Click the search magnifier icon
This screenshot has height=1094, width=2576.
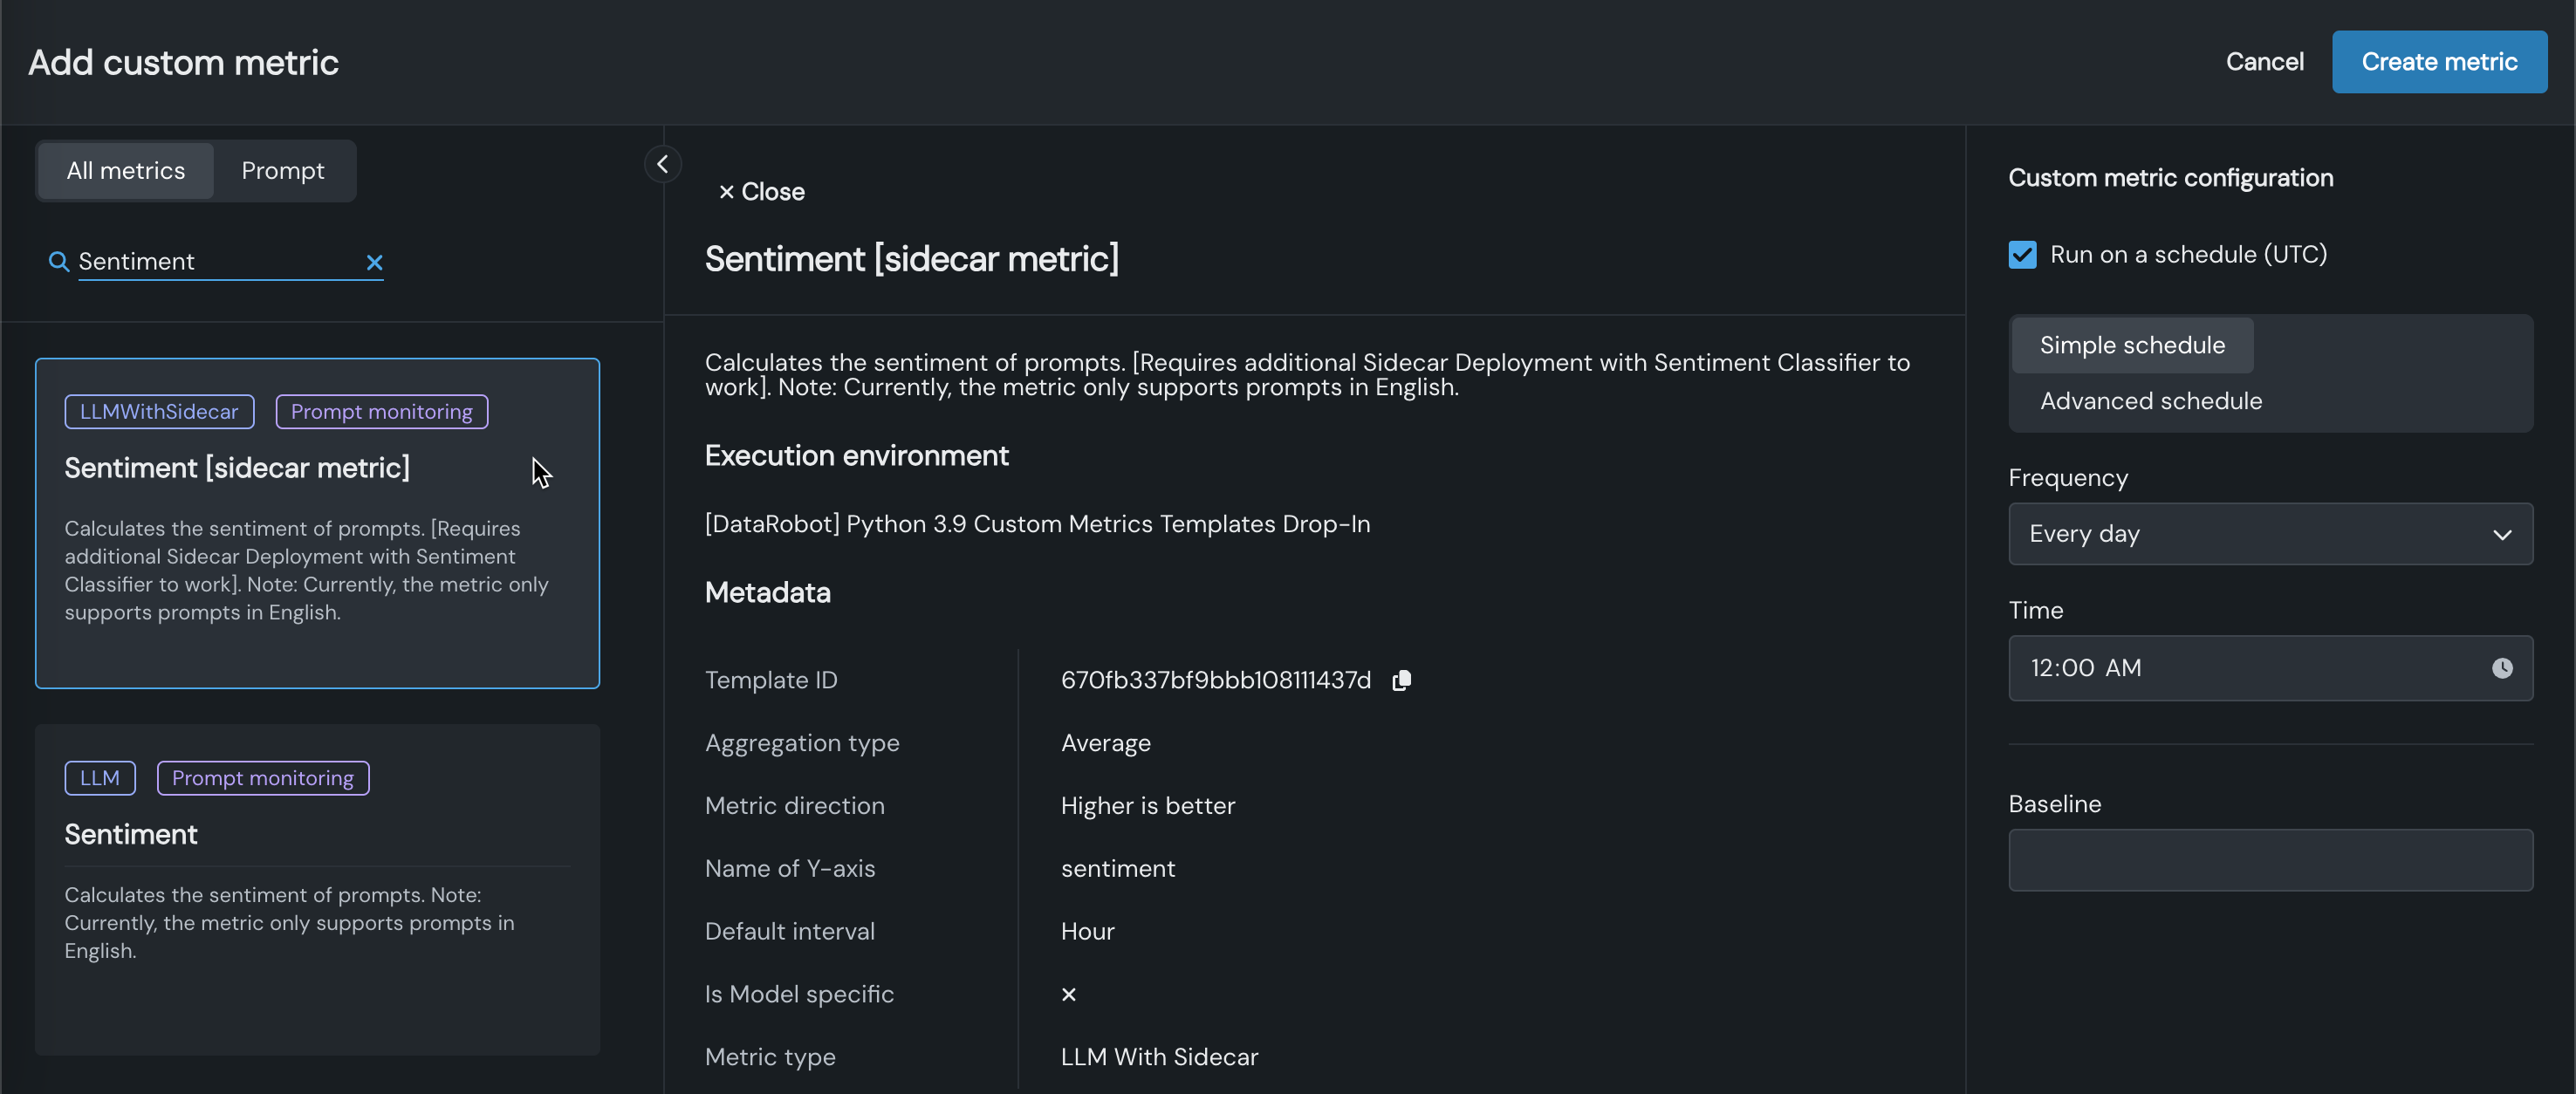point(59,262)
